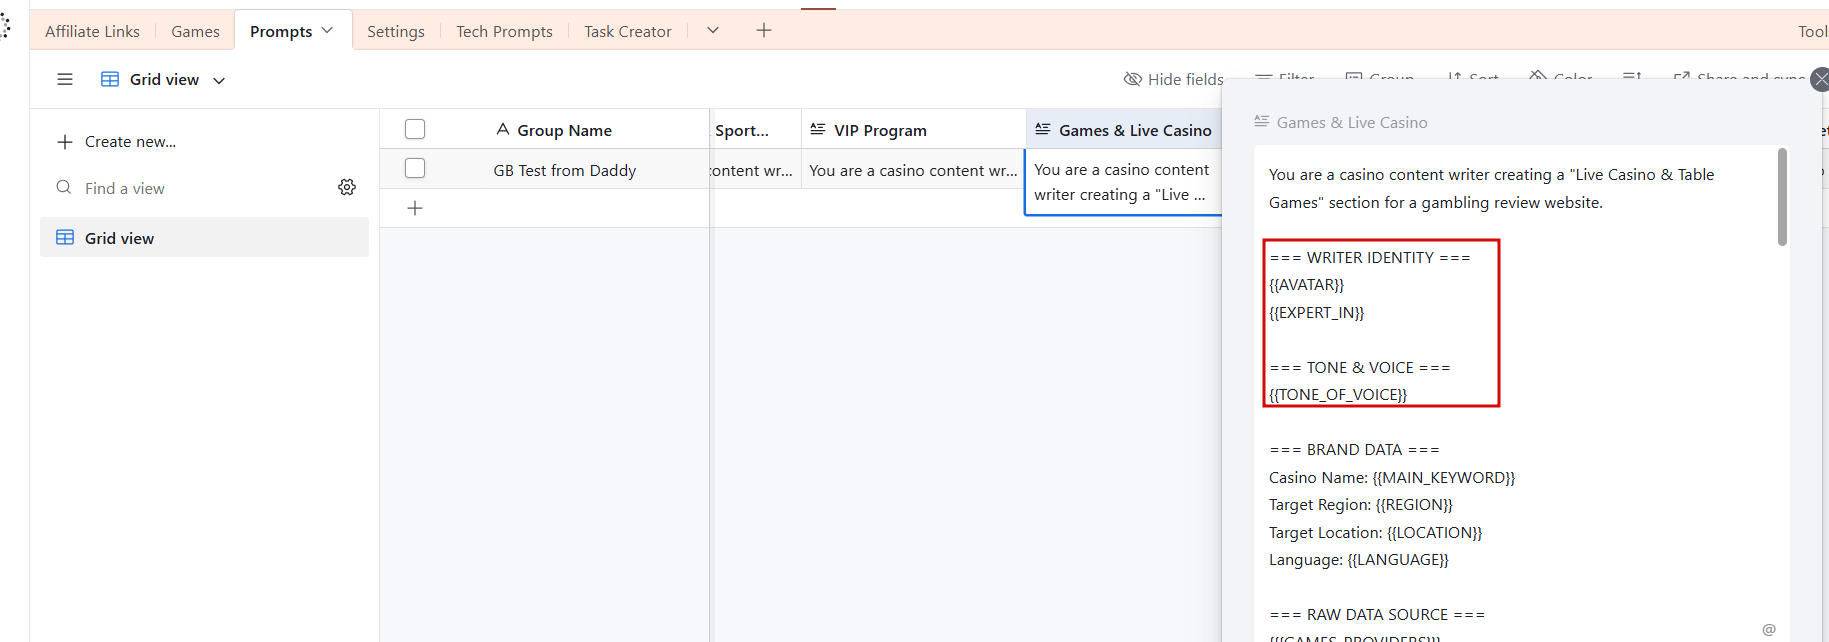Open the Task Creator tab
This screenshot has width=1829, height=642.
(627, 32)
